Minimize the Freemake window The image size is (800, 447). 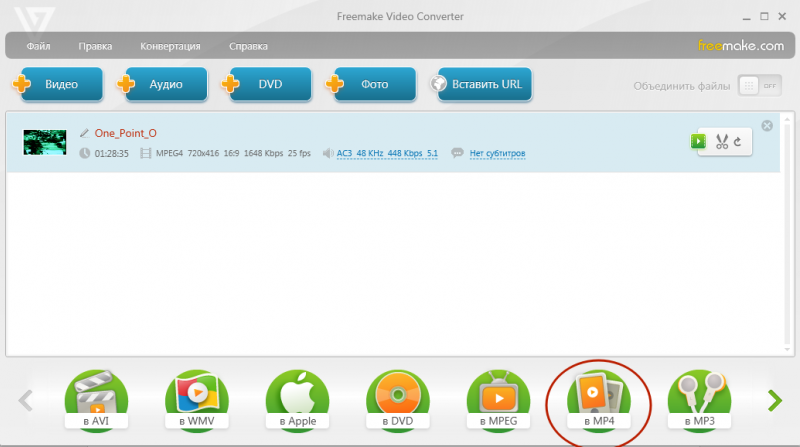746,17
